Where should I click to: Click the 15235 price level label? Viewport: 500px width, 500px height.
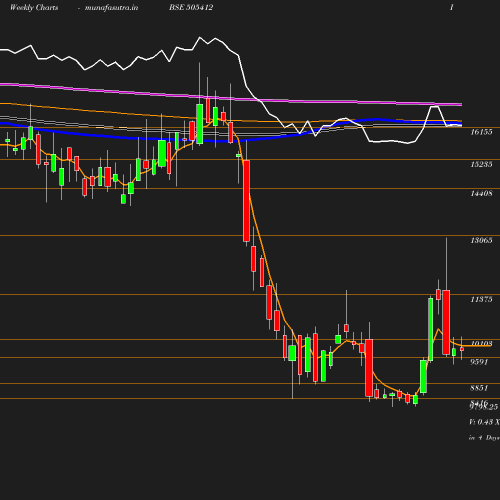pyautogui.click(x=481, y=164)
